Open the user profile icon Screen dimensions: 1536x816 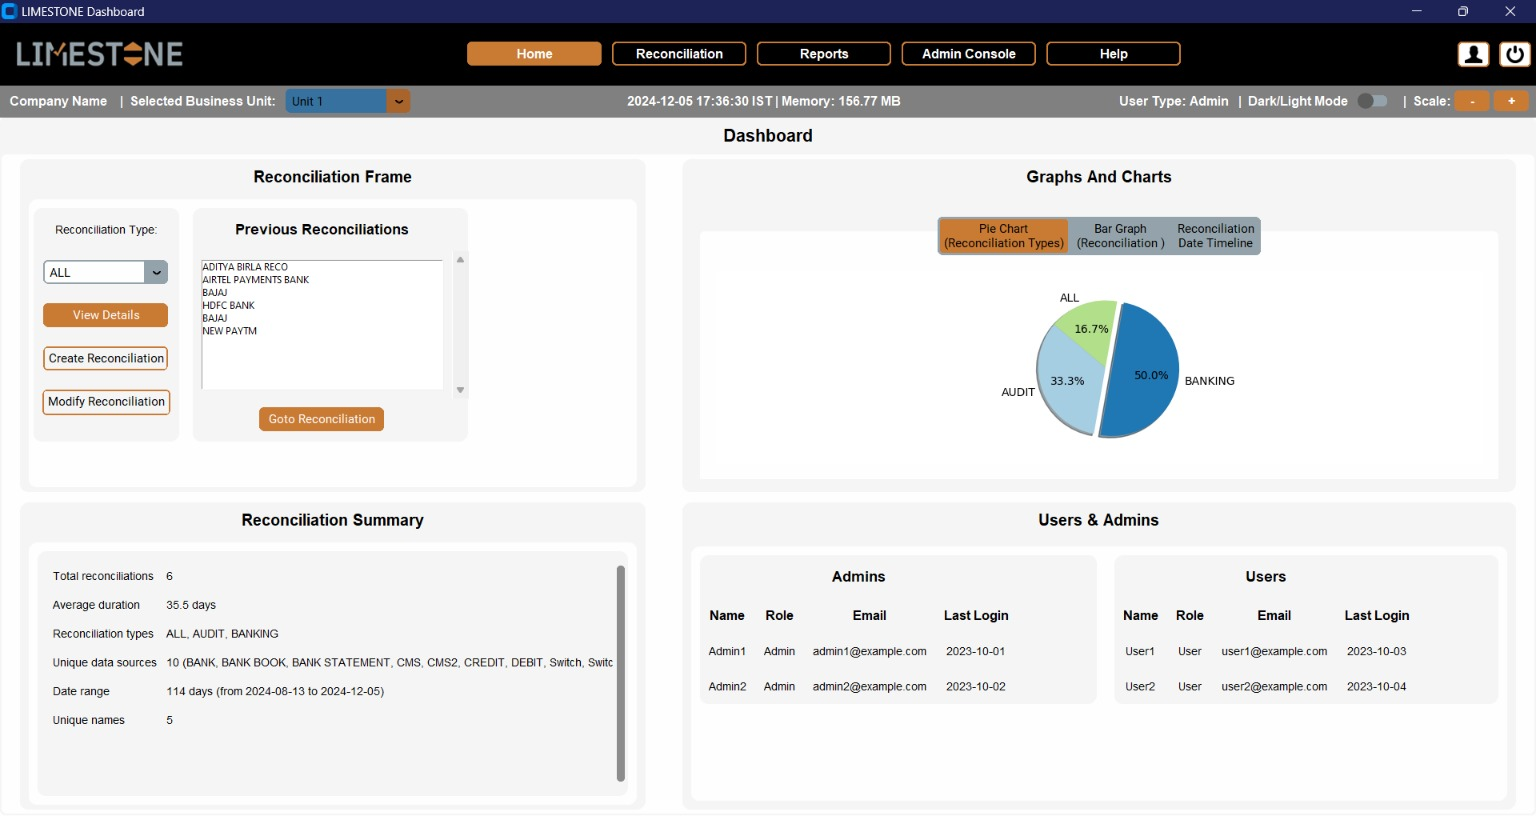pos(1473,54)
